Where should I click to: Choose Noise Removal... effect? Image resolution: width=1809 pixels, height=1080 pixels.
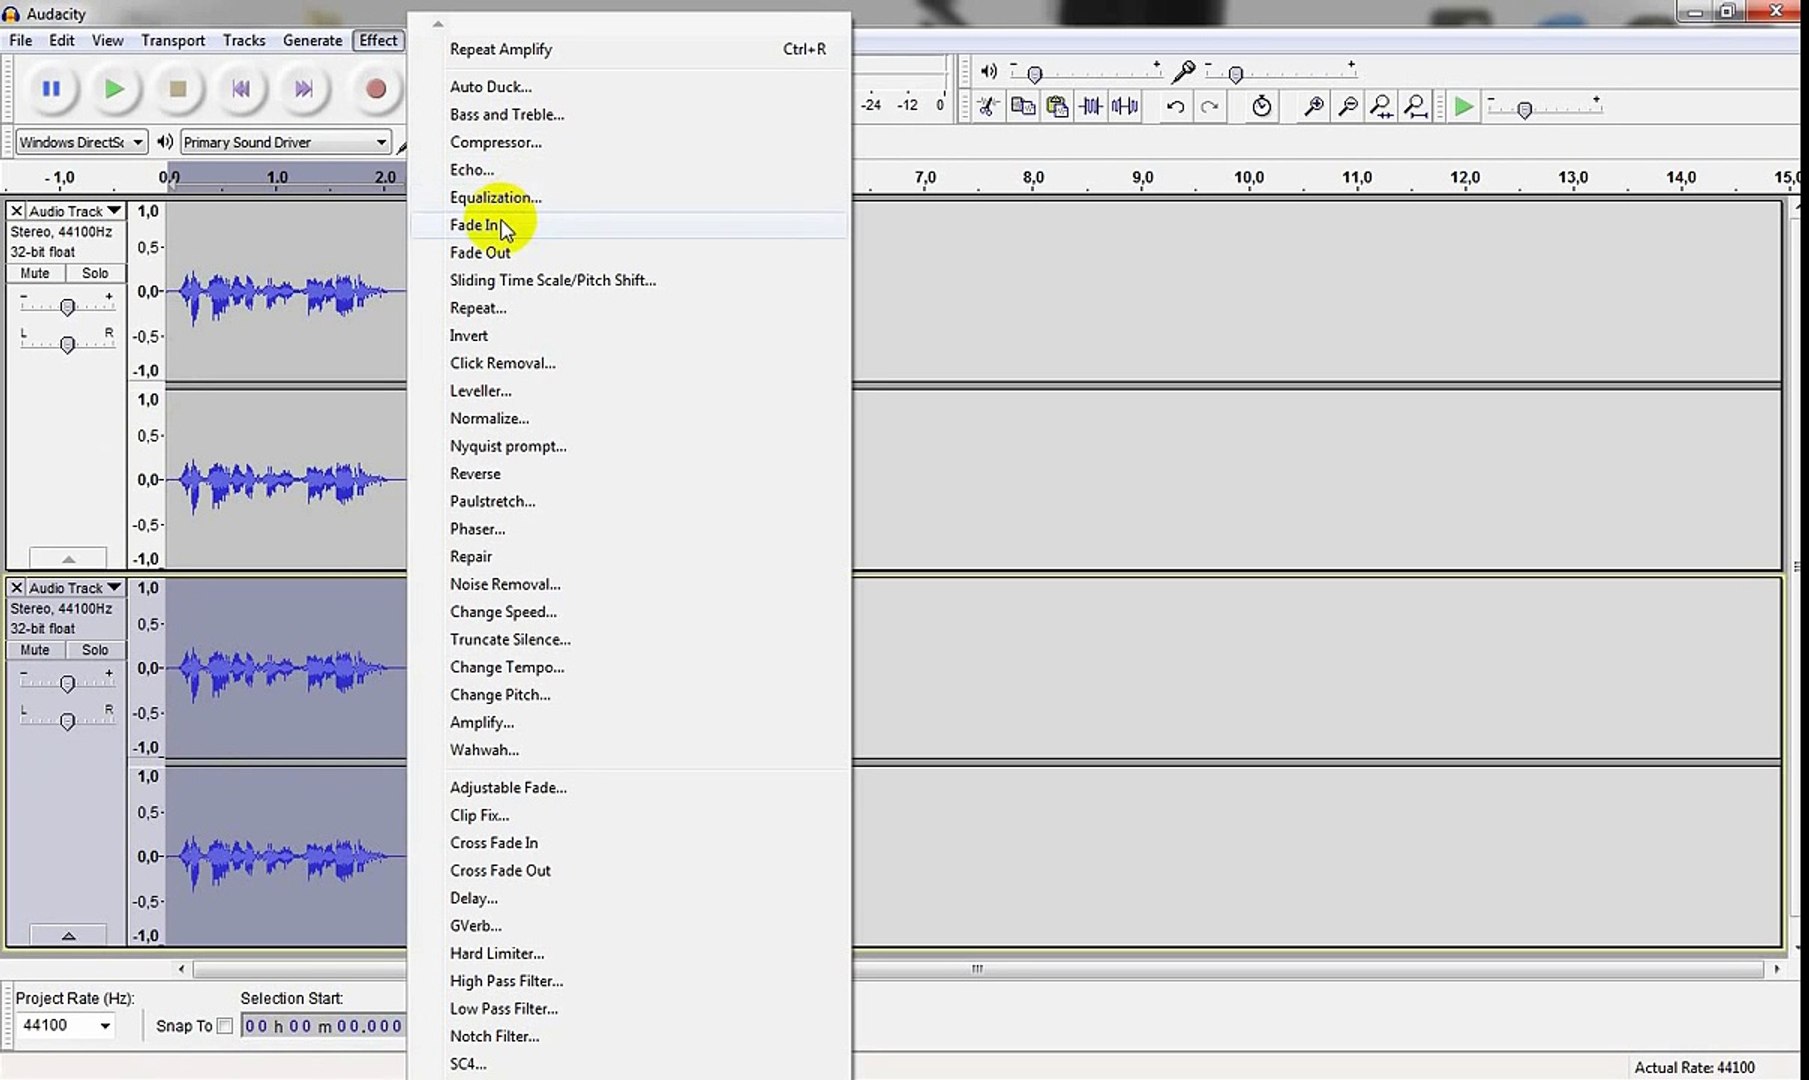[629, 584]
